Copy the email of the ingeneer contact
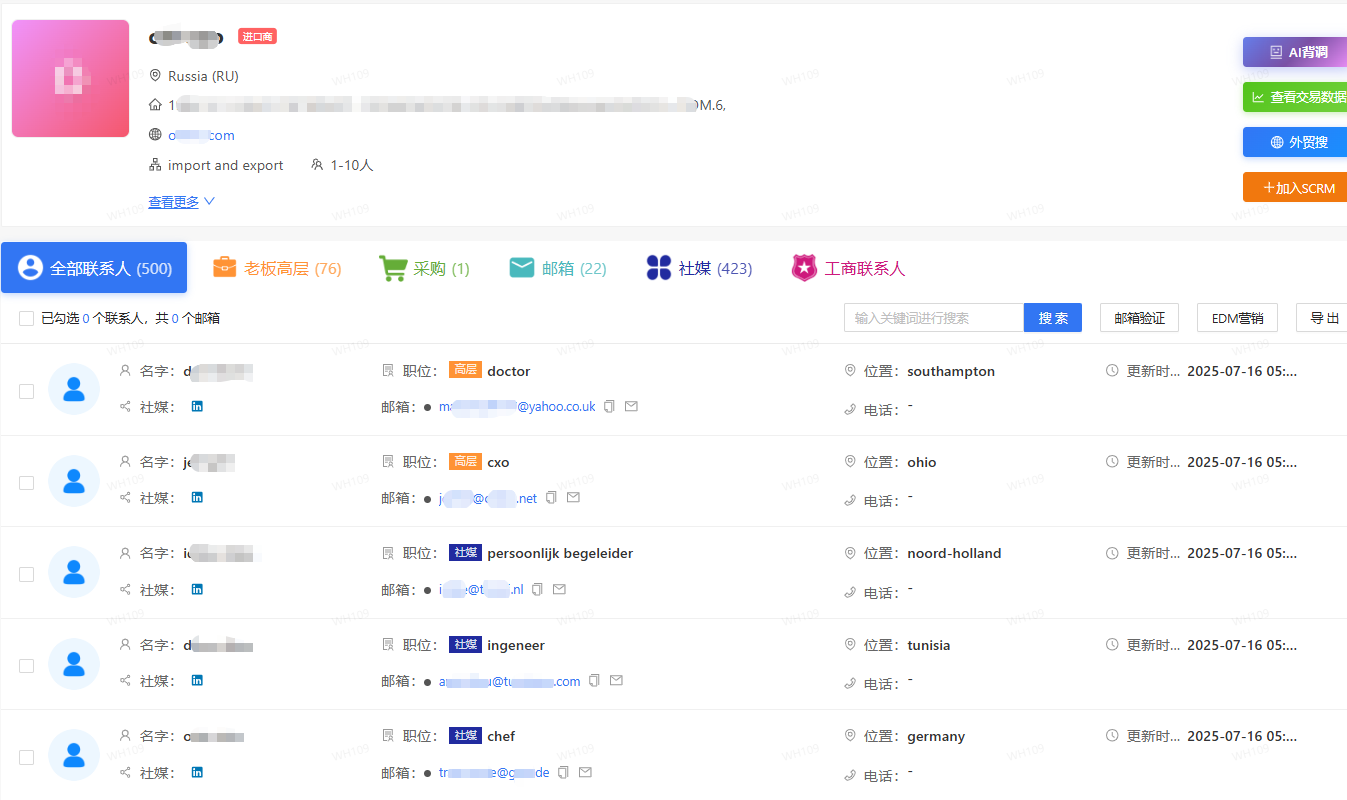The height and width of the screenshot is (800, 1347). point(595,681)
